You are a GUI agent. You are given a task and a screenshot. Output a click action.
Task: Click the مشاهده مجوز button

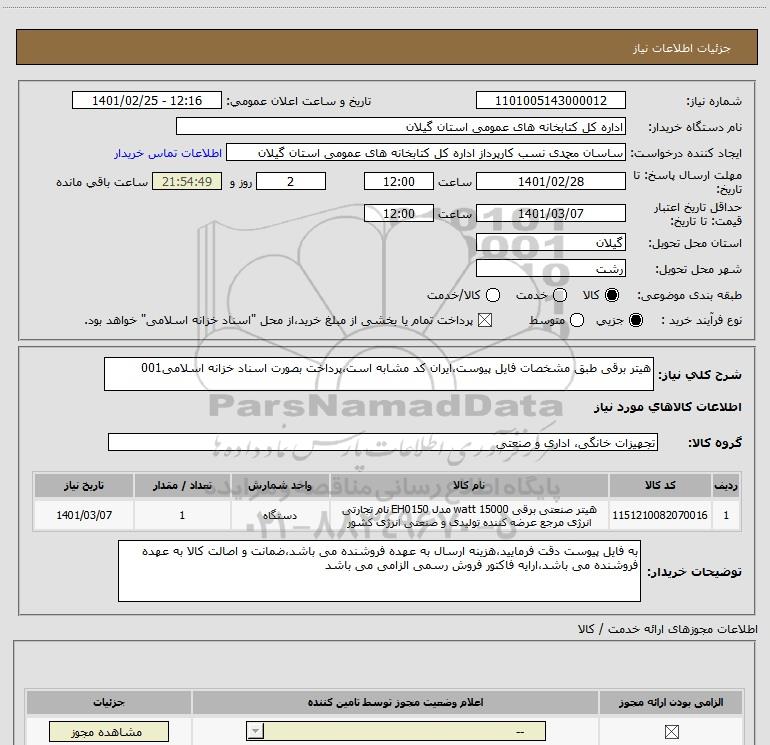click(x=109, y=732)
